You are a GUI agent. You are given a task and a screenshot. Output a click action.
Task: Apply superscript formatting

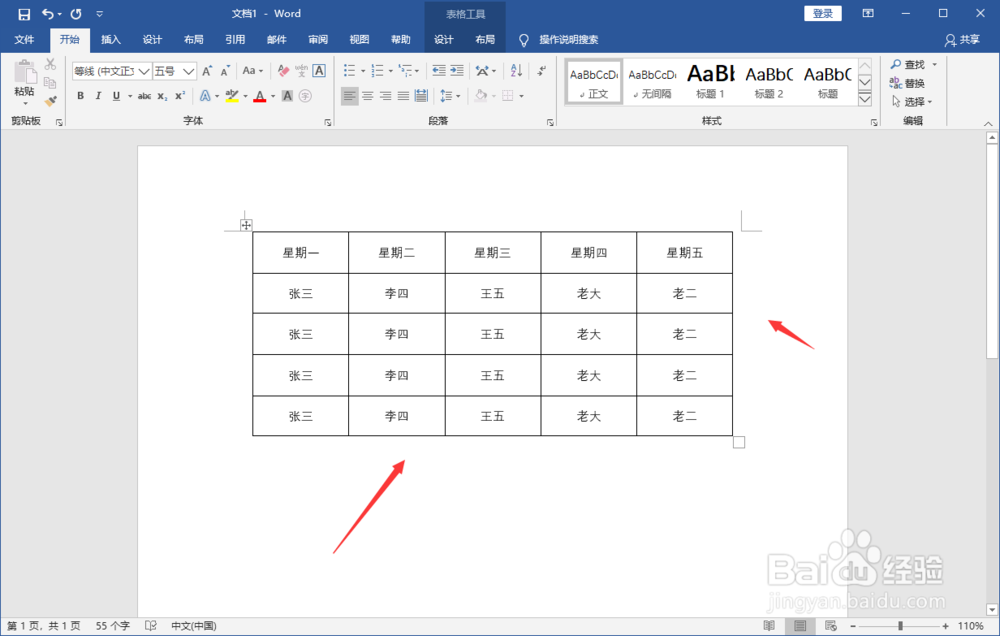tap(178, 94)
